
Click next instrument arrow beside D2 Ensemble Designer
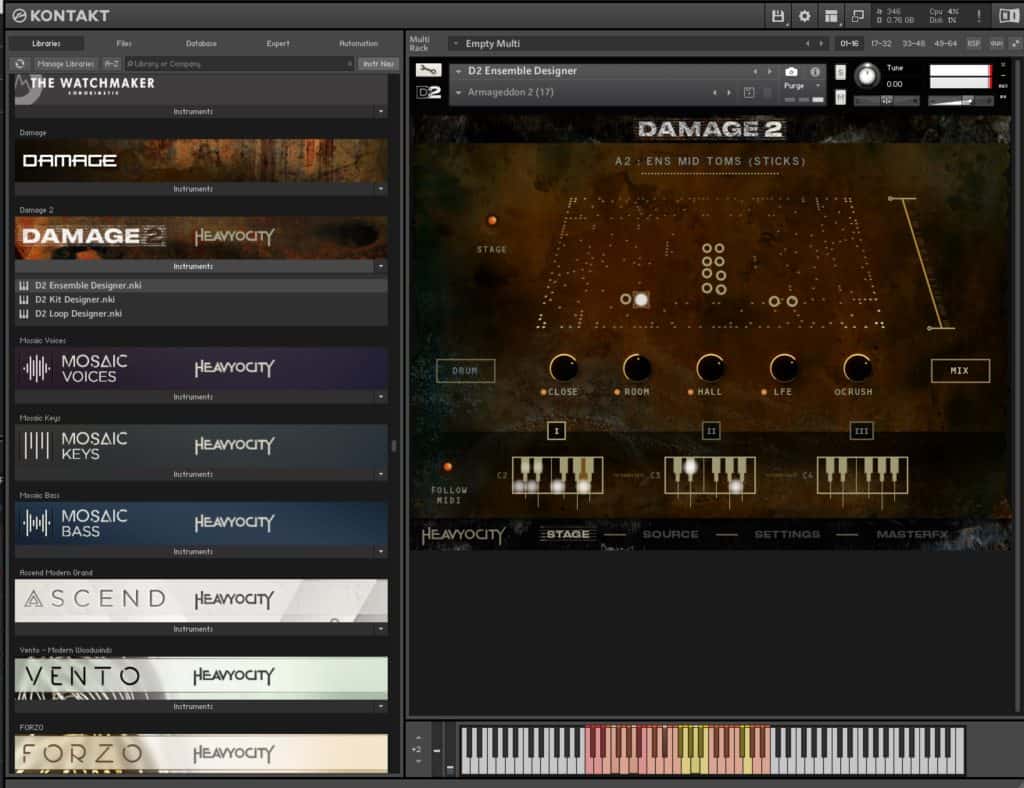[x=769, y=71]
